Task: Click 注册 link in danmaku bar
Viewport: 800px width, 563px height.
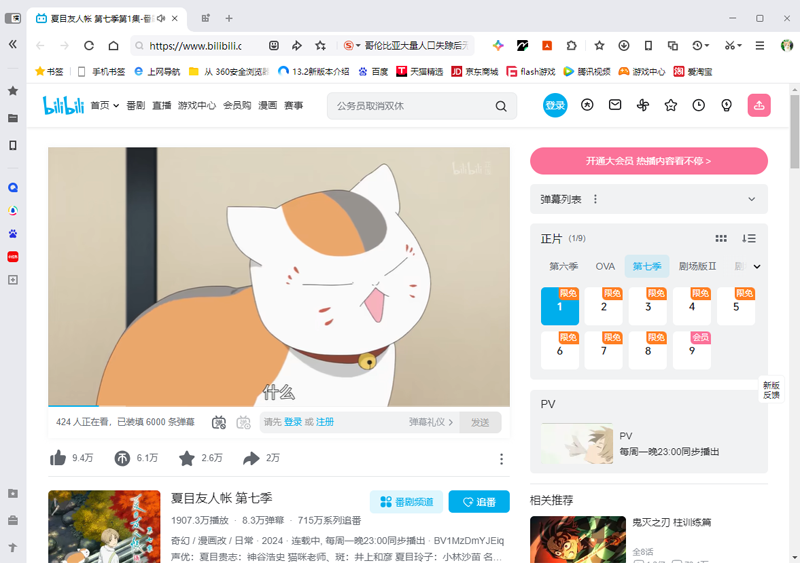Action: pos(325,422)
